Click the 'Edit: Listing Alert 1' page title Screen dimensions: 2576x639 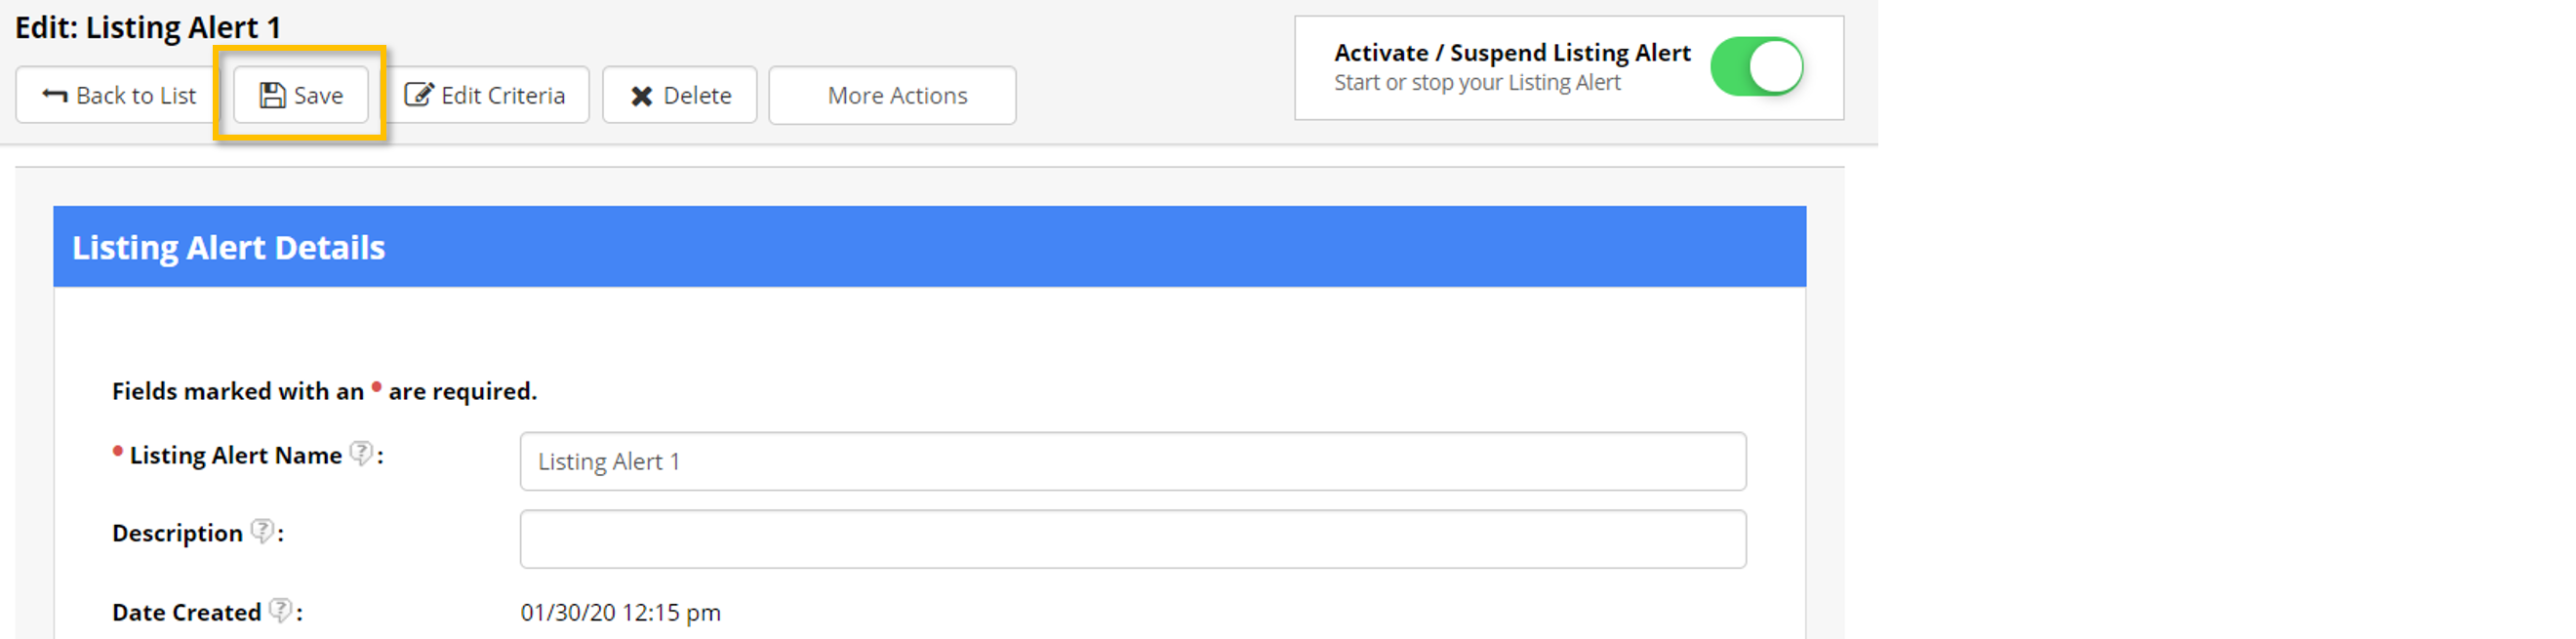(148, 27)
